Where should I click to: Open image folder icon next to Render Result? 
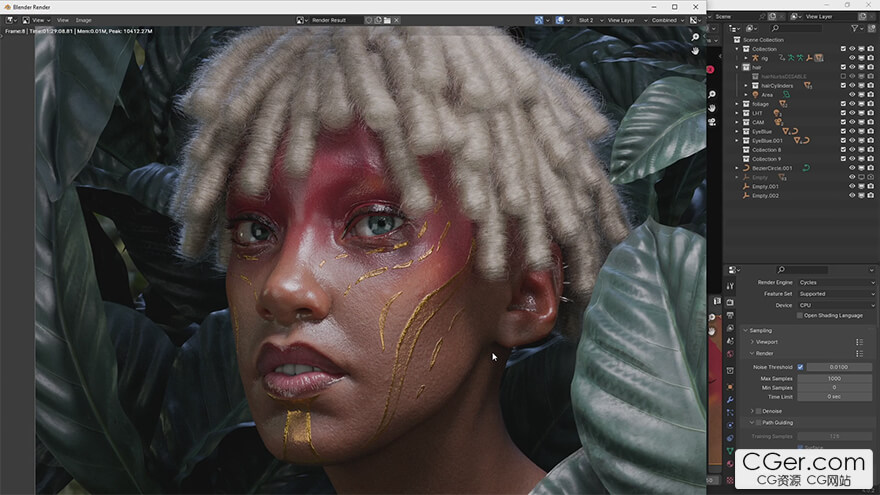click(387, 20)
